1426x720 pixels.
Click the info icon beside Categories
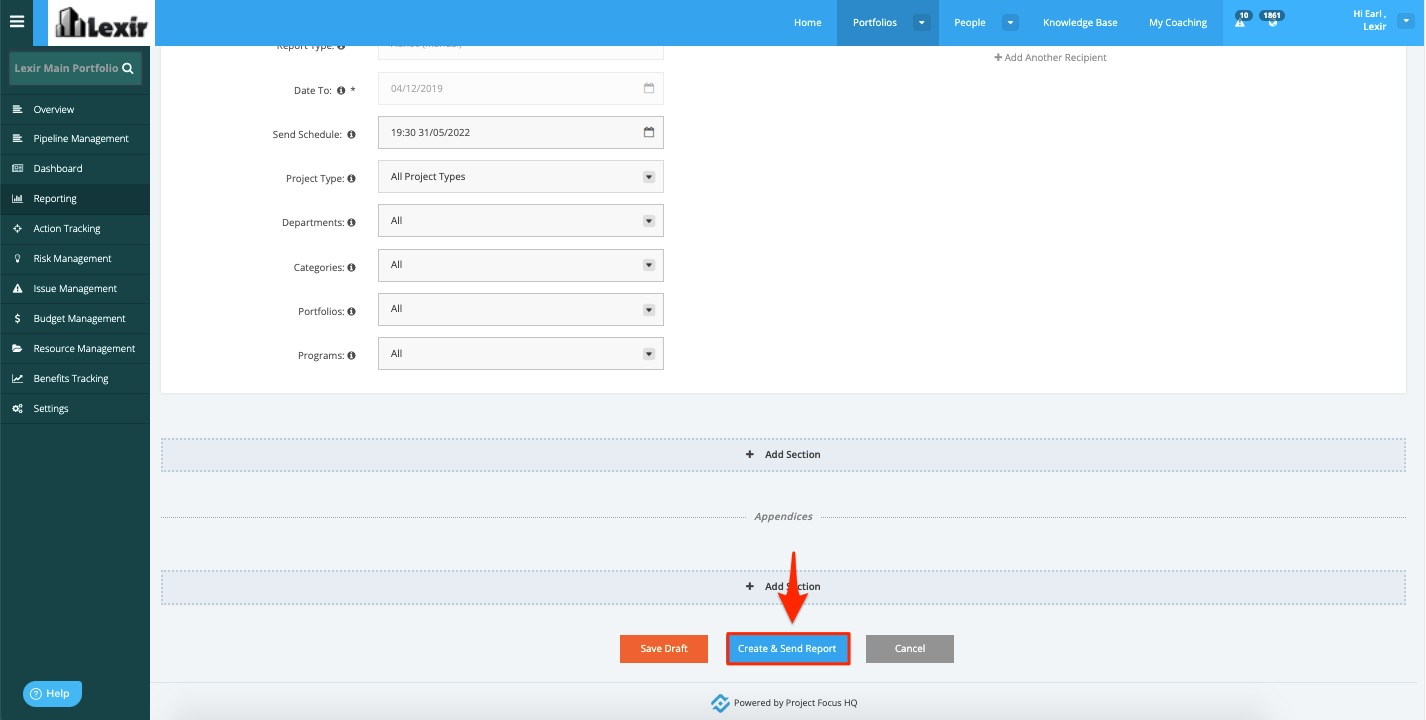pyautogui.click(x=351, y=268)
